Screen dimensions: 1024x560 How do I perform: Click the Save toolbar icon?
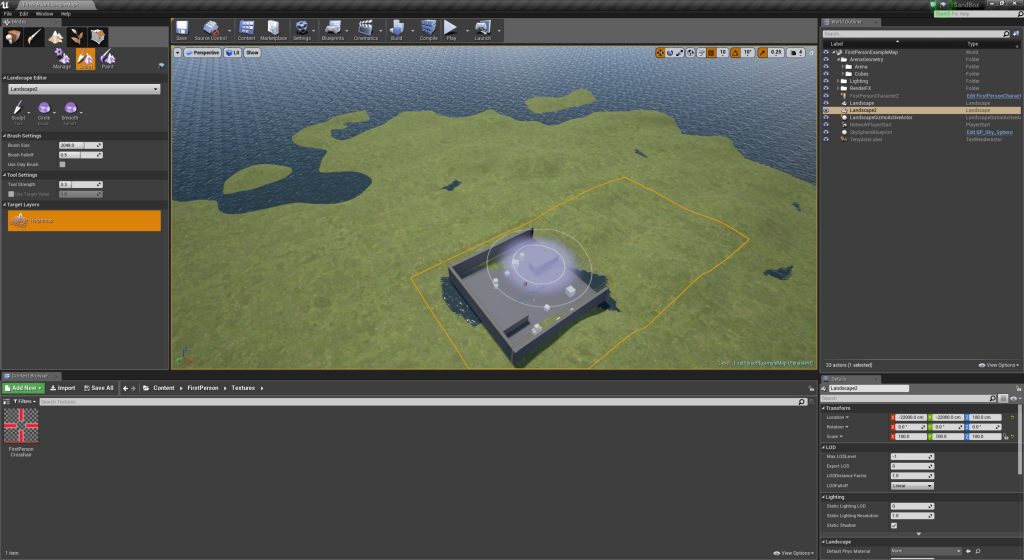[x=182, y=30]
